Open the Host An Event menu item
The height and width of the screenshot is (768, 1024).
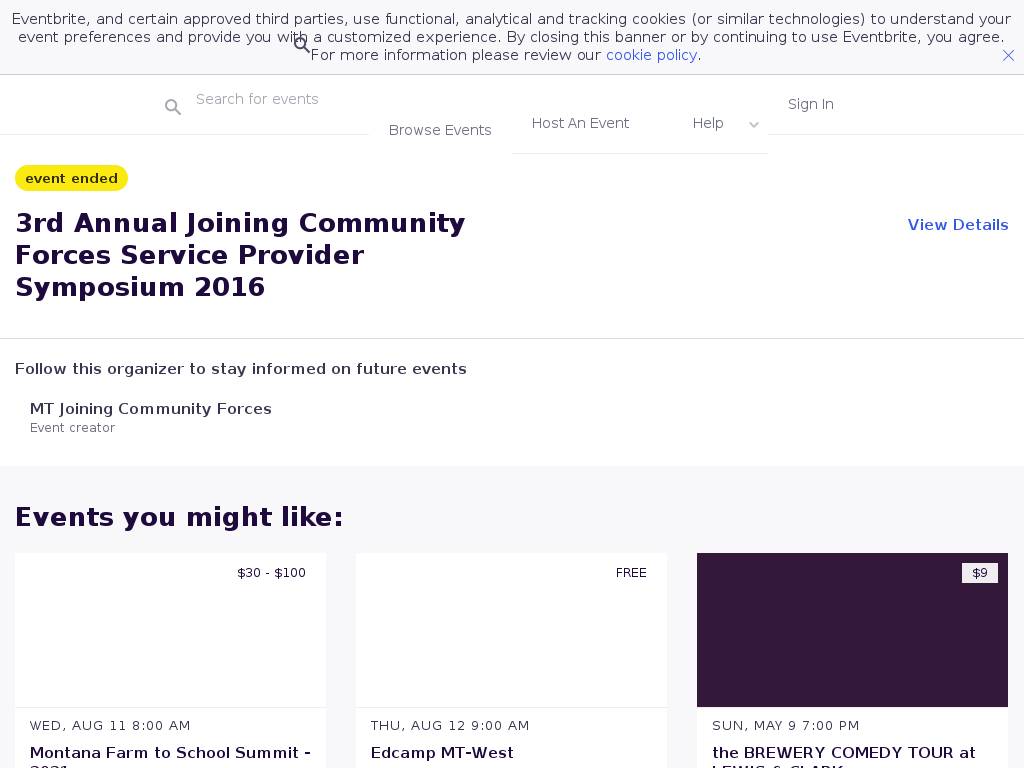tap(580, 123)
